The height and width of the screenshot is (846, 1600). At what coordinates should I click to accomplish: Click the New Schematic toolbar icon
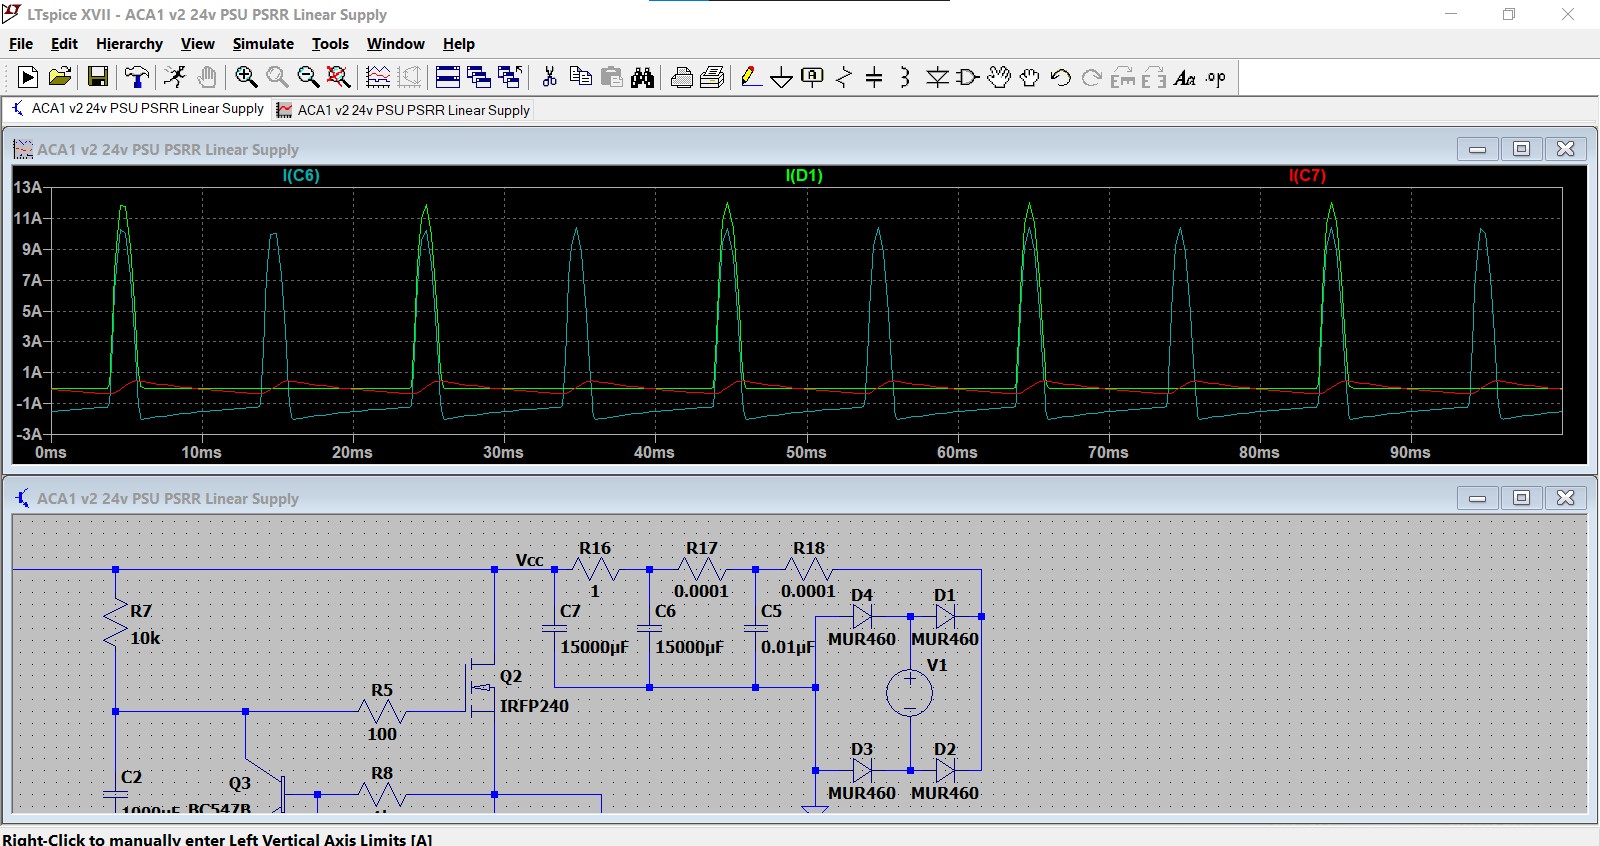coord(28,77)
